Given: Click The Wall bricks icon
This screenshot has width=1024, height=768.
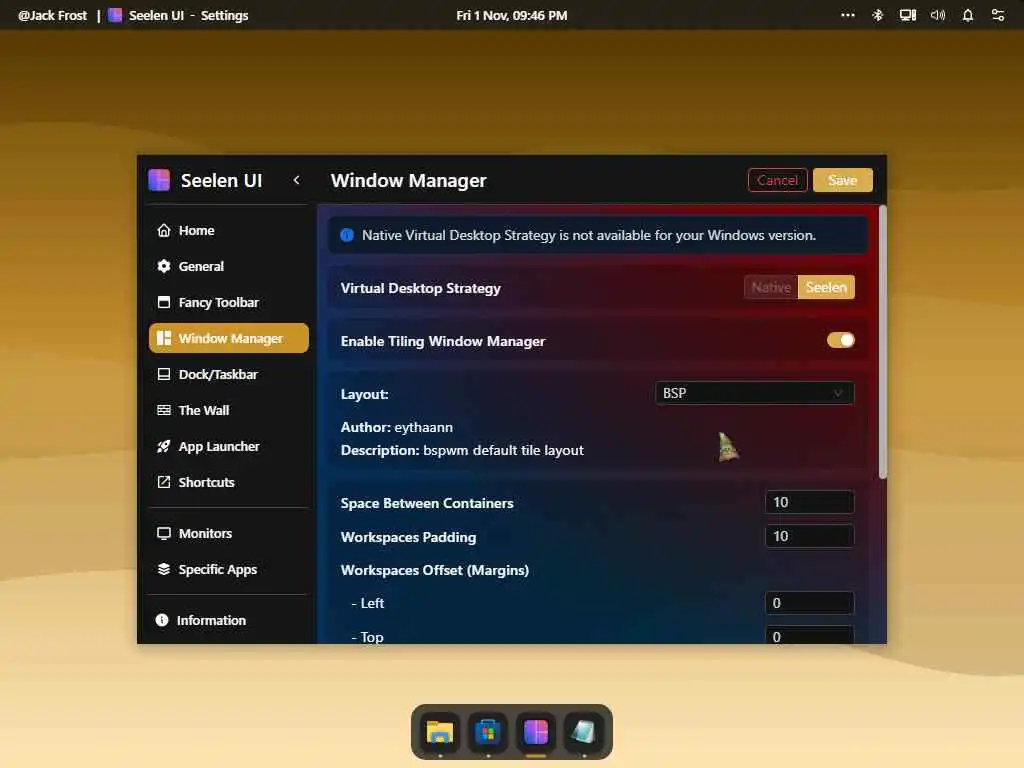Looking at the screenshot, I should tap(164, 410).
